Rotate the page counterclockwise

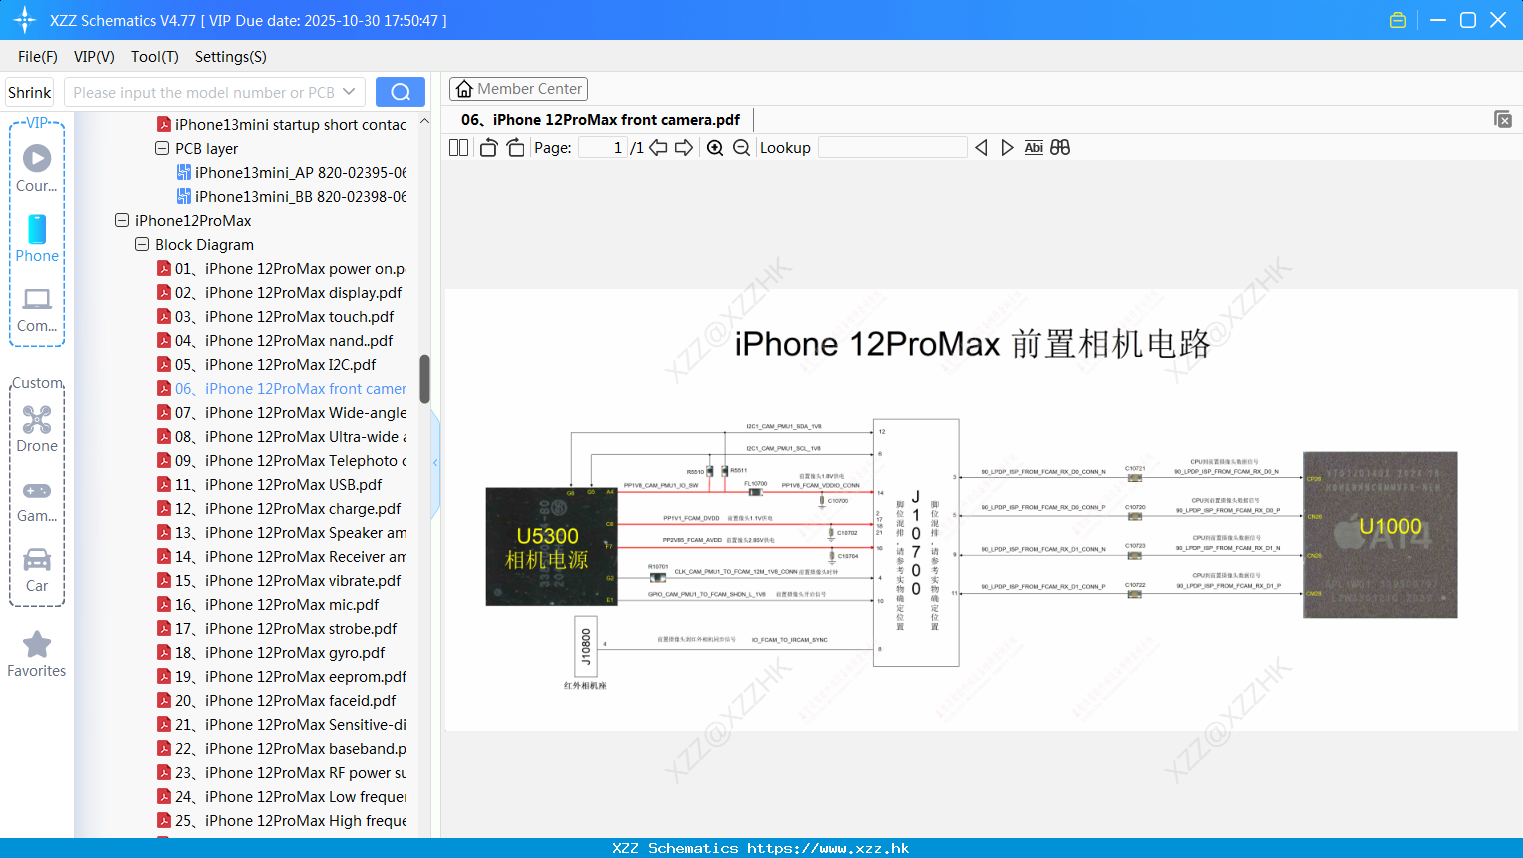488,147
